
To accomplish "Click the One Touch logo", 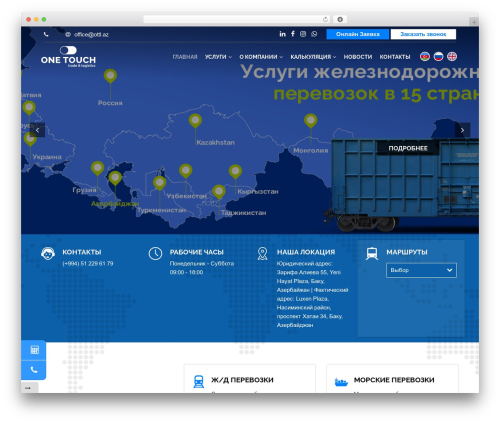I will pyautogui.click(x=68, y=57).
